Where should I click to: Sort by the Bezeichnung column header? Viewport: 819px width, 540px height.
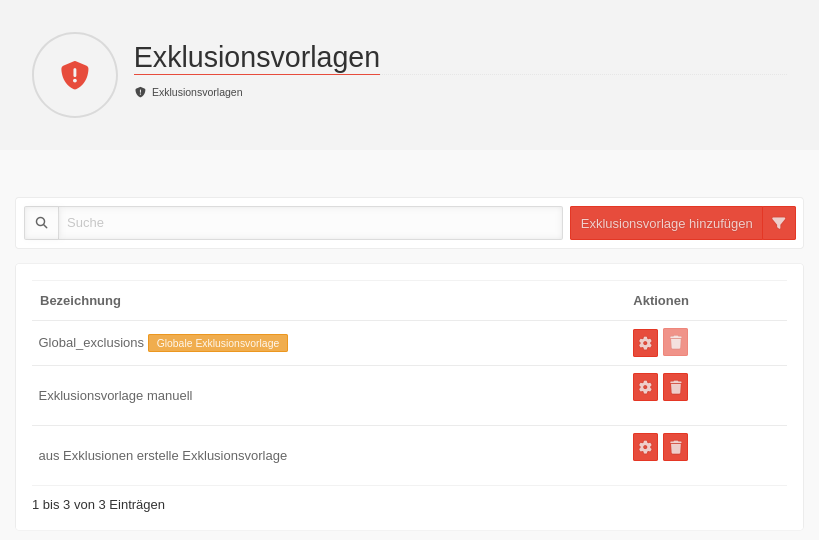80,300
